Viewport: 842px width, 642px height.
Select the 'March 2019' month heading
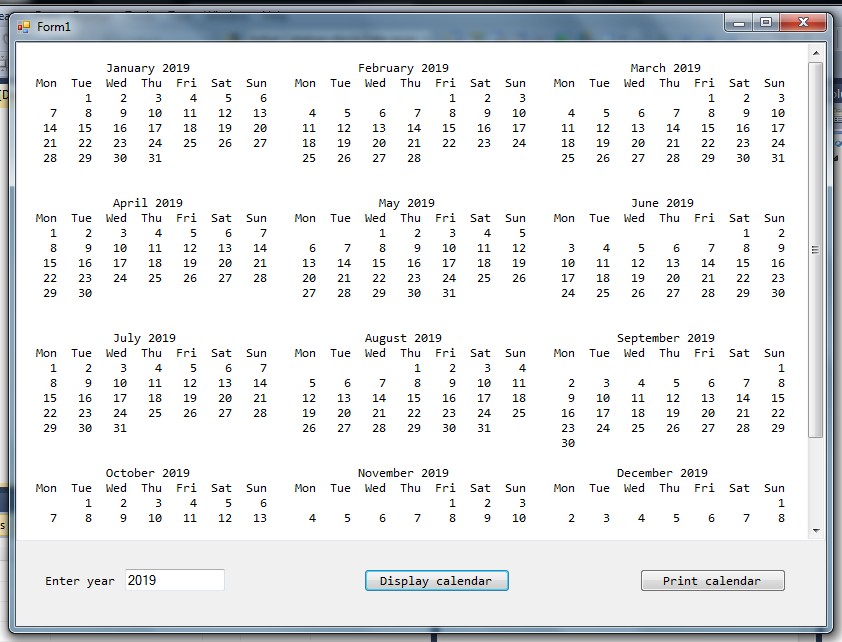click(665, 68)
